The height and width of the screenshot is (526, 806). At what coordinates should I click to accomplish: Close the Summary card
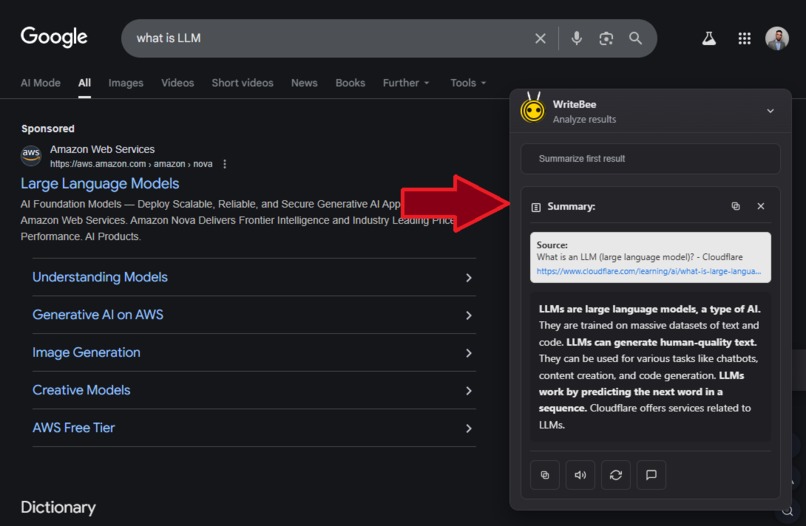pyautogui.click(x=761, y=206)
